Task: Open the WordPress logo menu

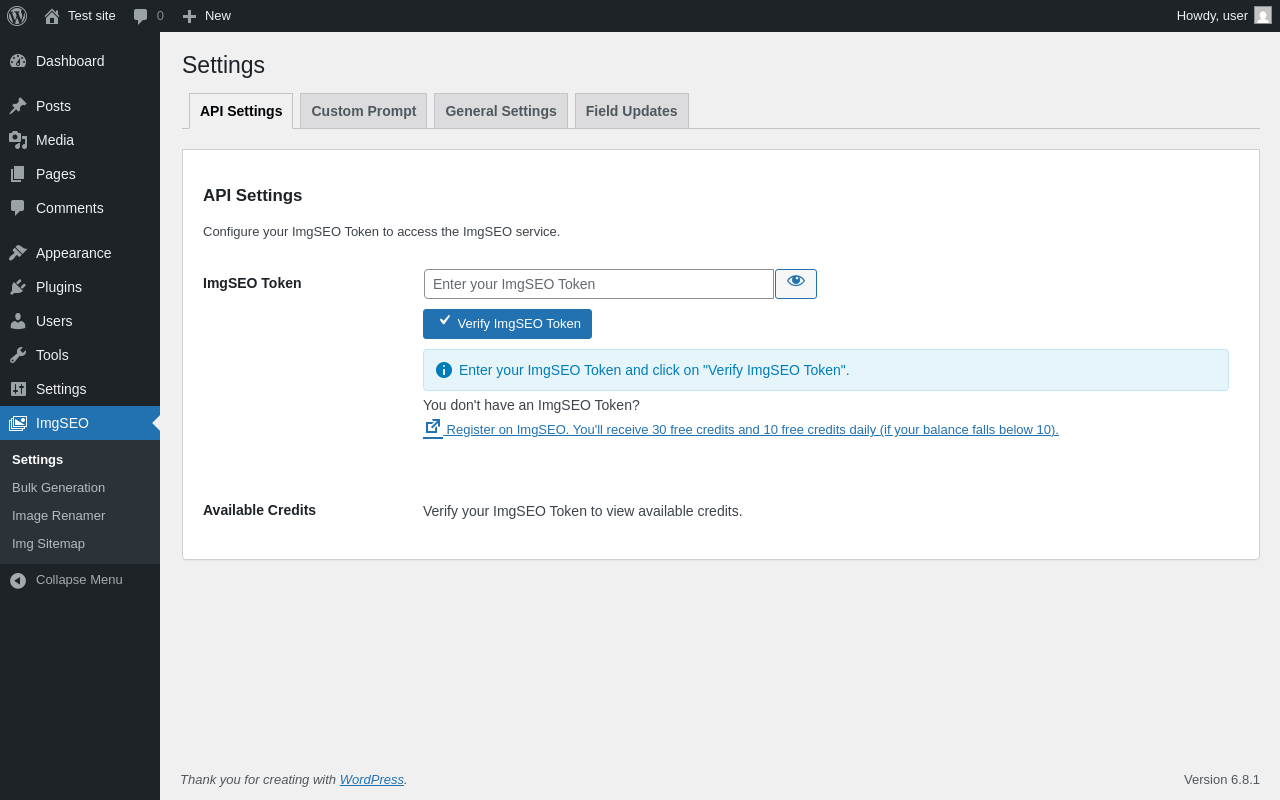Action: coord(17,16)
